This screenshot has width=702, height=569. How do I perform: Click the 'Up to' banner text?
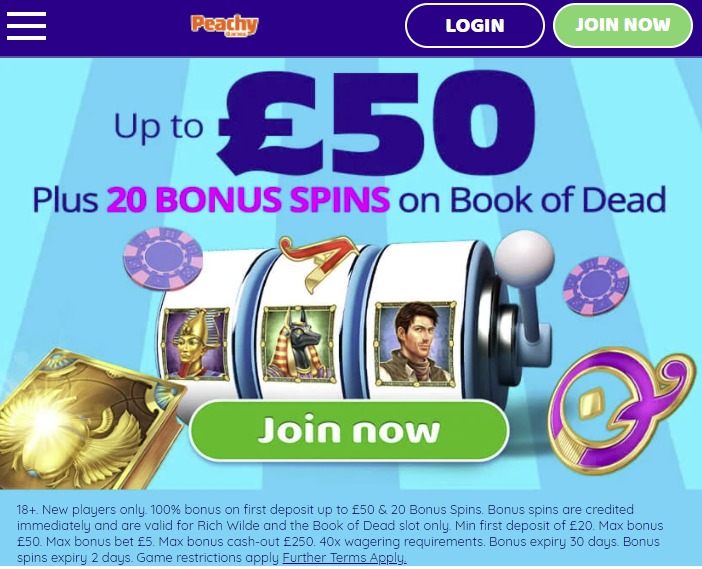(x=158, y=126)
